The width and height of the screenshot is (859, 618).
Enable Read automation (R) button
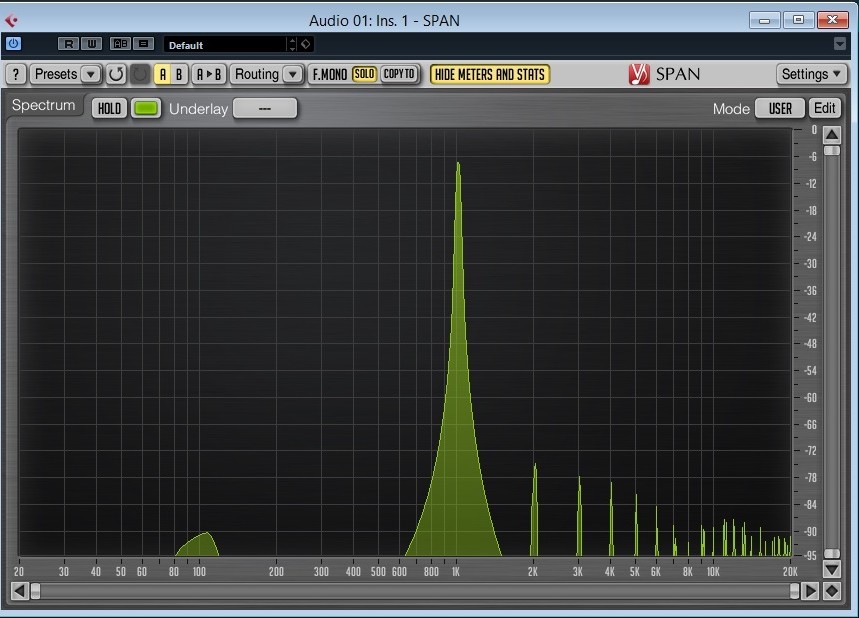pos(68,44)
